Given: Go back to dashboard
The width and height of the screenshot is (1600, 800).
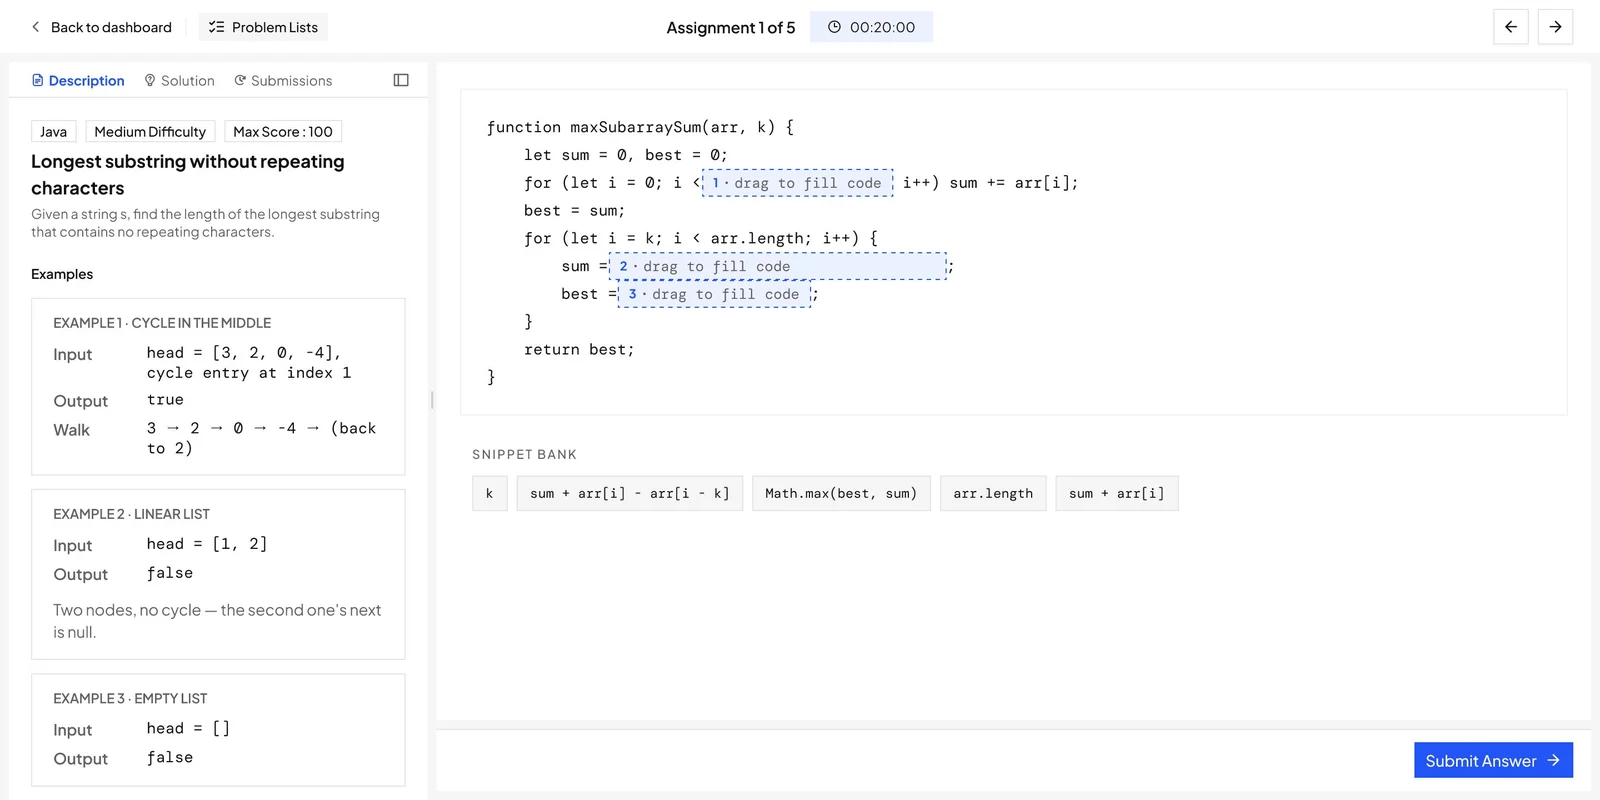Looking at the screenshot, I should tap(101, 27).
